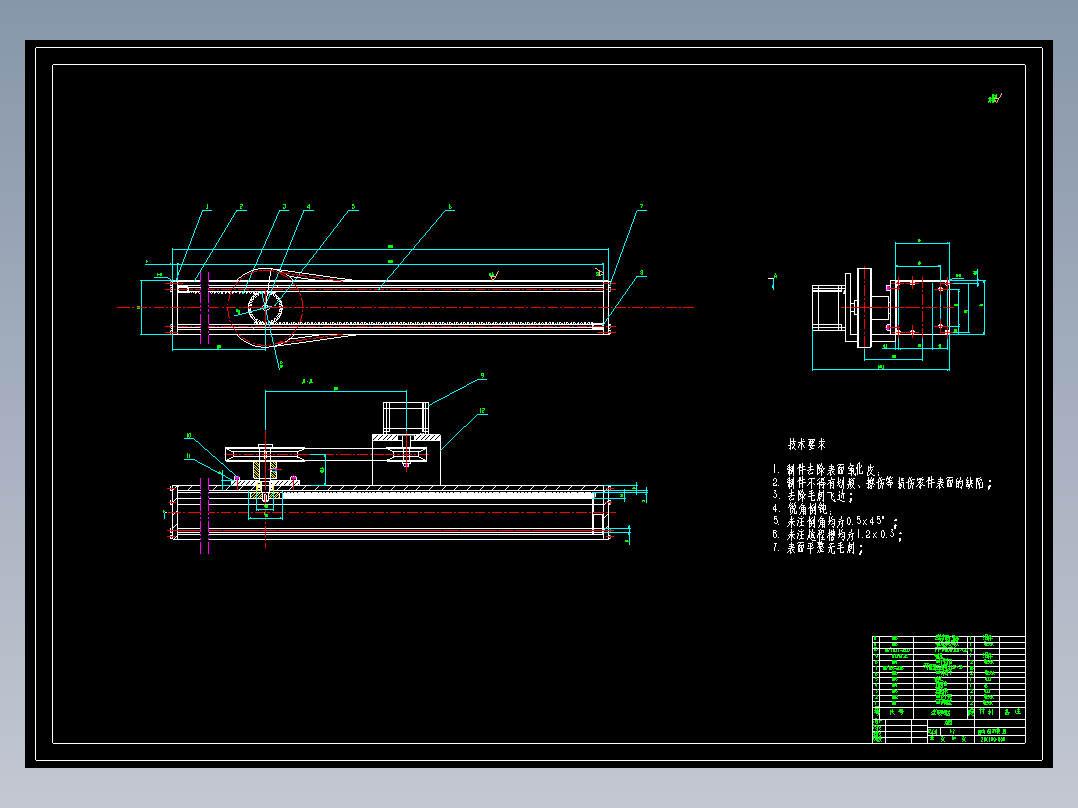Click part callout number 2 in top view

click(241, 206)
